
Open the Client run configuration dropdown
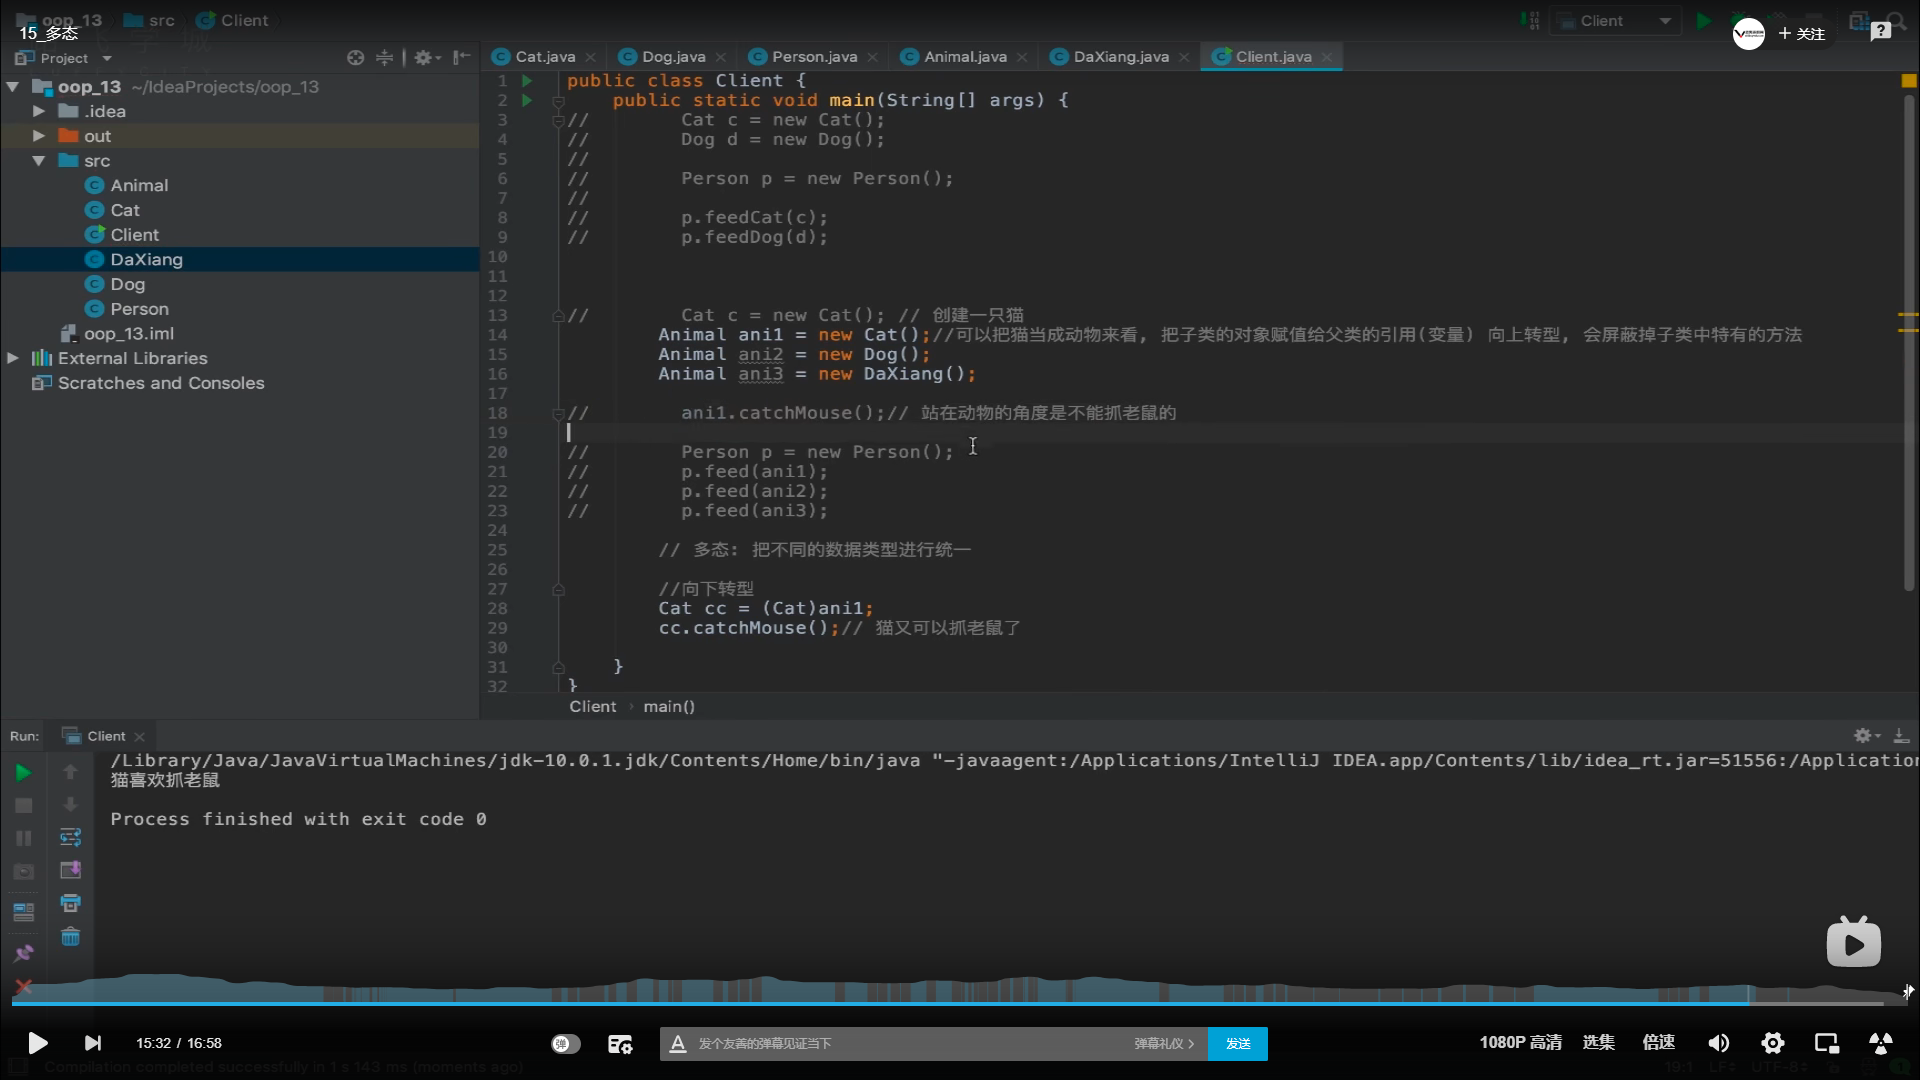1664,21
